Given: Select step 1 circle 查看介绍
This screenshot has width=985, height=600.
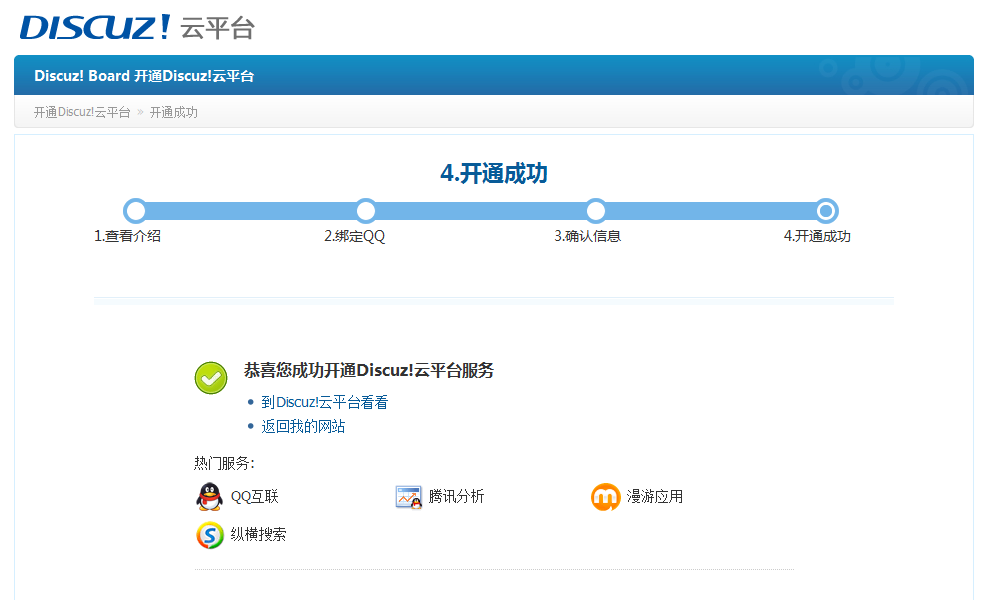Looking at the screenshot, I should [135, 211].
